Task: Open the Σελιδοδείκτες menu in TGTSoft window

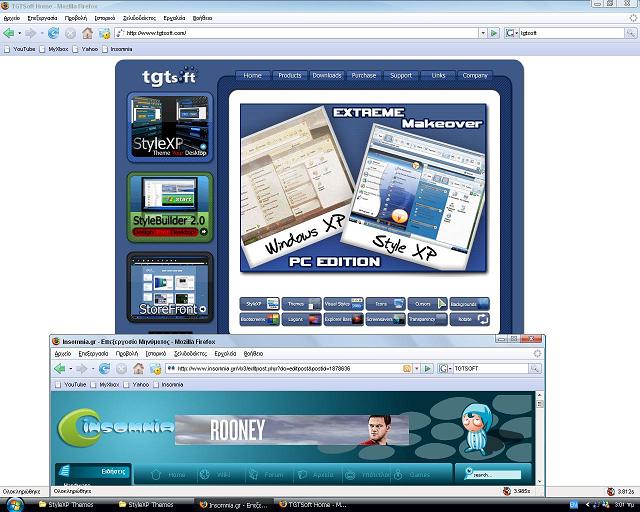Action: 139,18
